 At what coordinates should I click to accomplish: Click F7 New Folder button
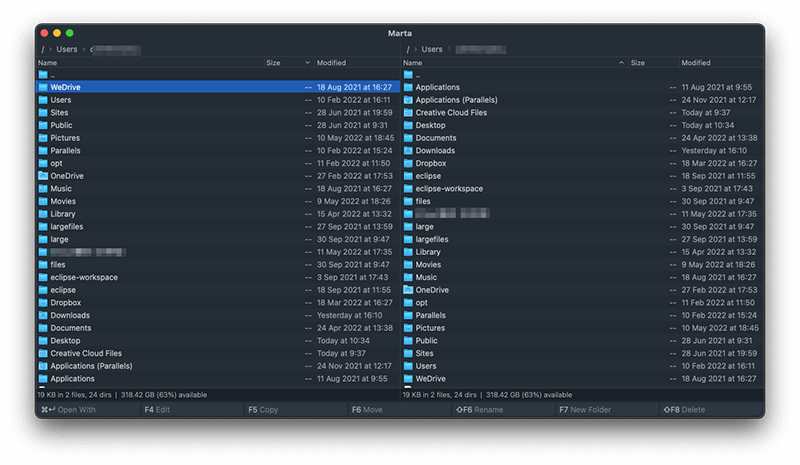(585, 410)
